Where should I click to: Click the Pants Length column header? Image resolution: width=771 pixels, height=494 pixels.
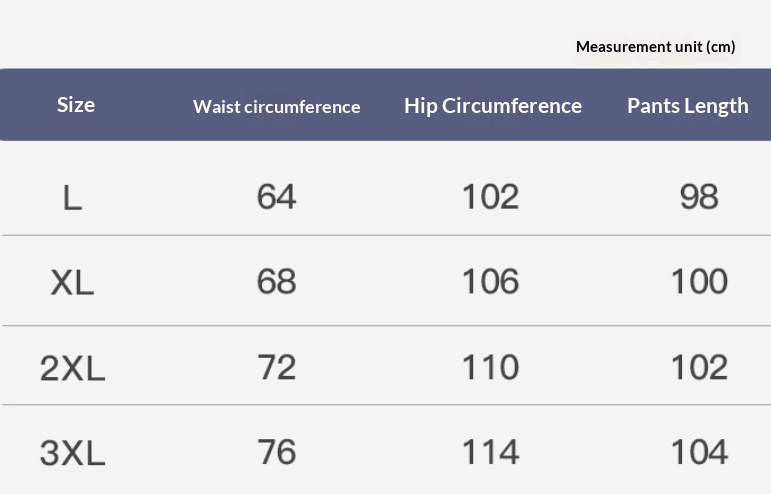click(687, 106)
